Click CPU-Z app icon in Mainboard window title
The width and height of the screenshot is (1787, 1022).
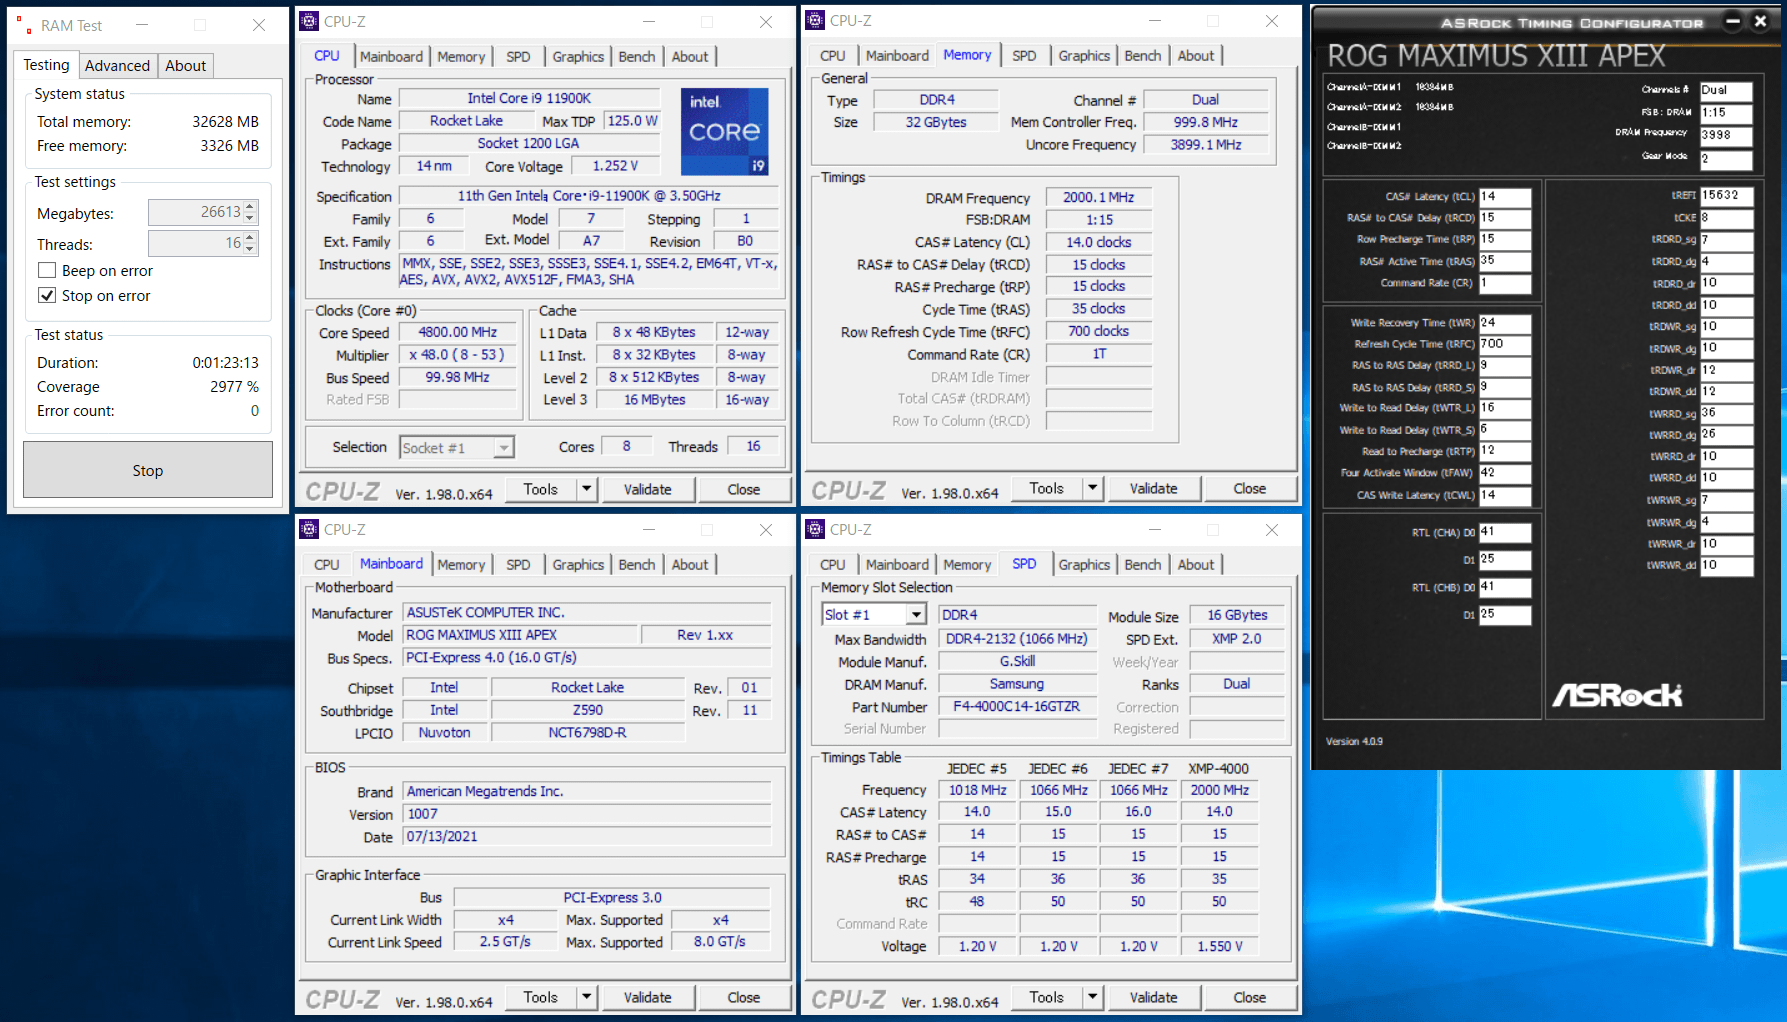pos(310,529)
